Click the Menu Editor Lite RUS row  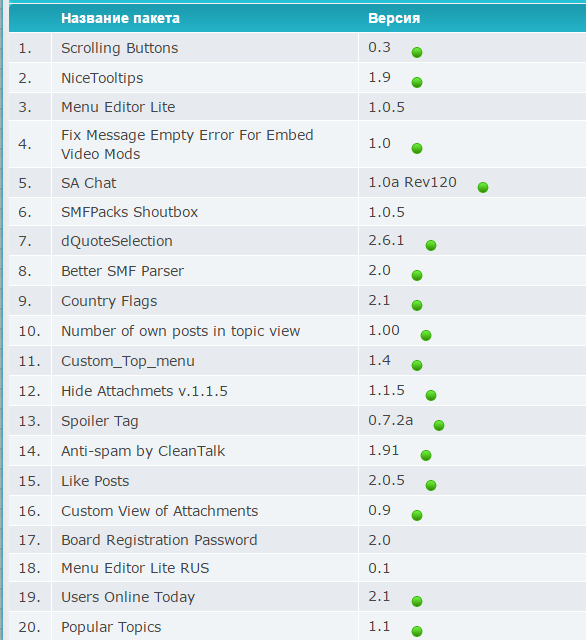(x=297, y=568)
